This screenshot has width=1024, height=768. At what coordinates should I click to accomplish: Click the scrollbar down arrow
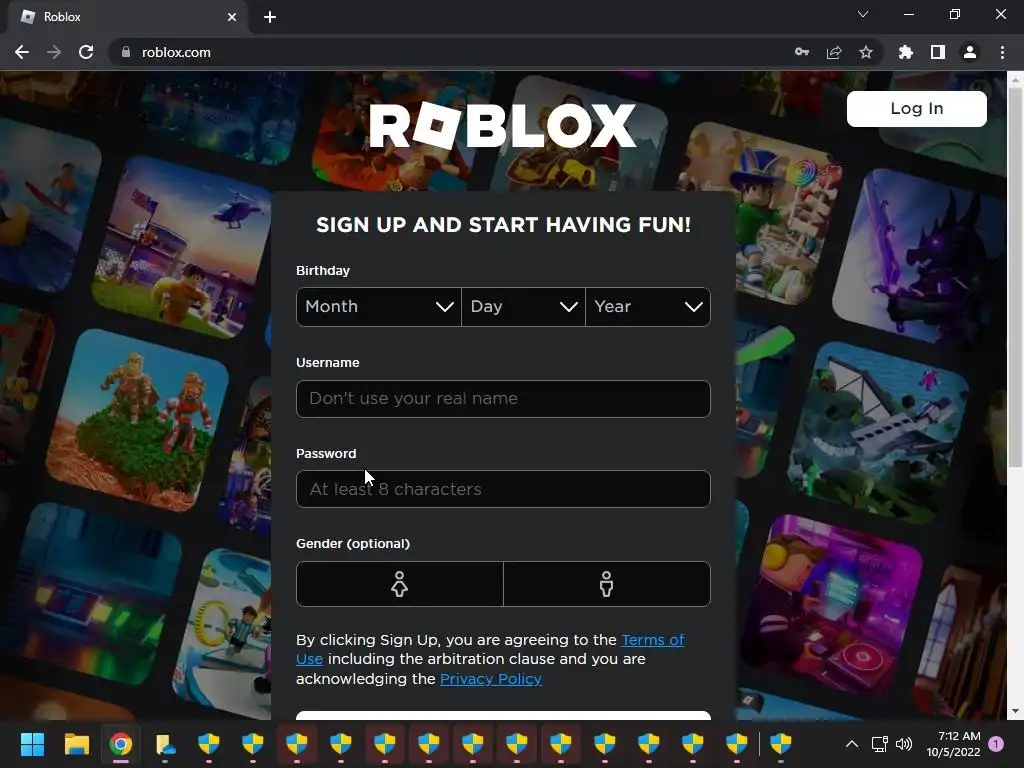1015,711
